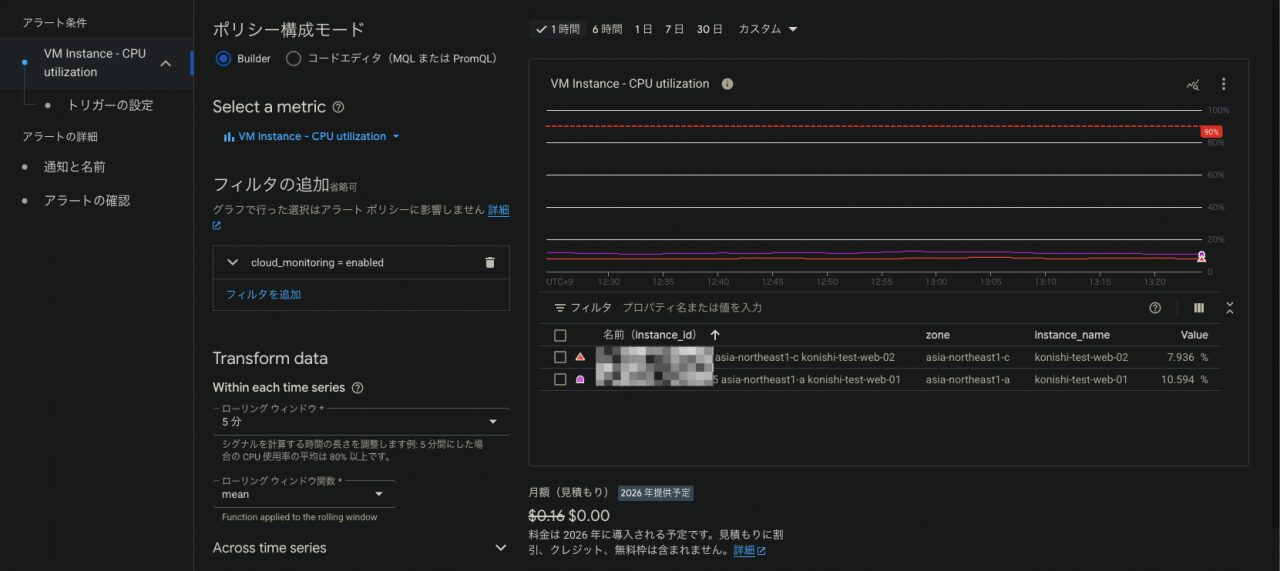Screen dimensions: 1280x571
Task: Delete the cloud_monitoring filter with trash icon
Action: [489, 262]
